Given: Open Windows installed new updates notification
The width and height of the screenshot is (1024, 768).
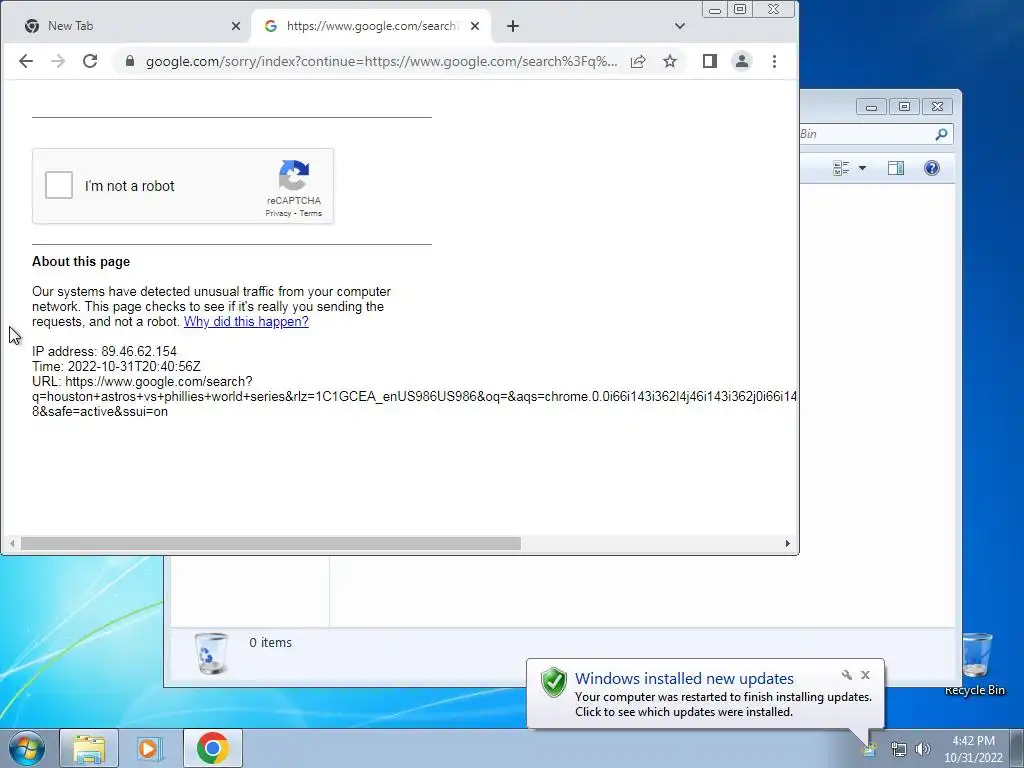Looking at the screenshot, I should pyautogui.click(x=684, y=679).
